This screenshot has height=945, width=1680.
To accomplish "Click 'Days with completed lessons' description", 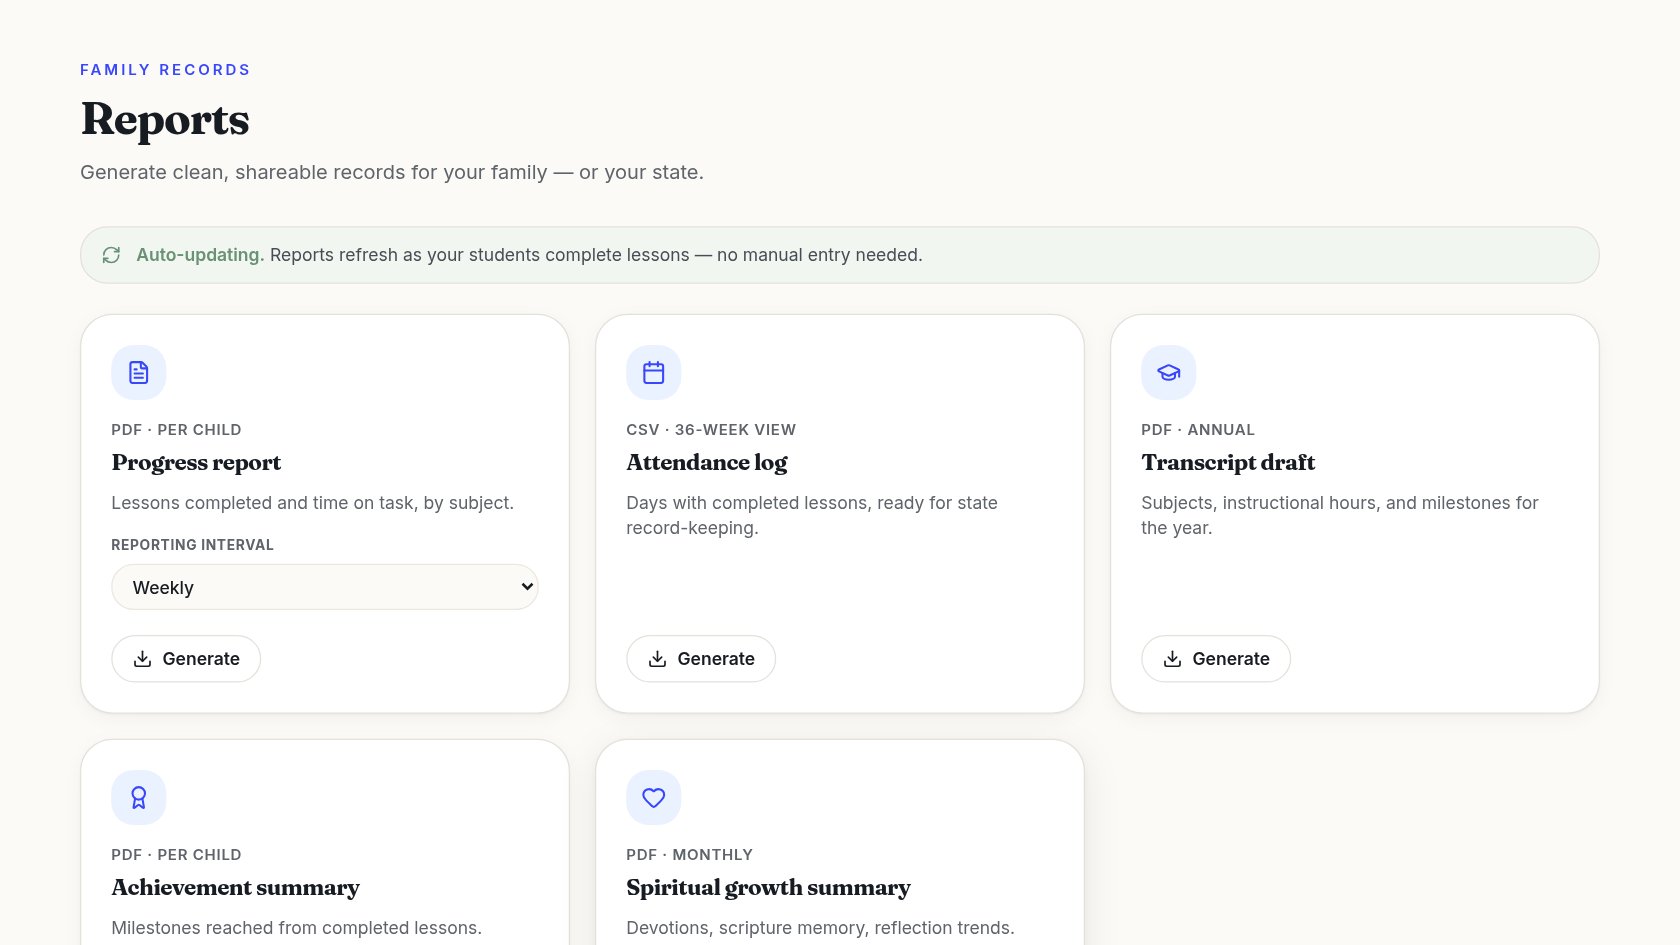I will (812, 515).
